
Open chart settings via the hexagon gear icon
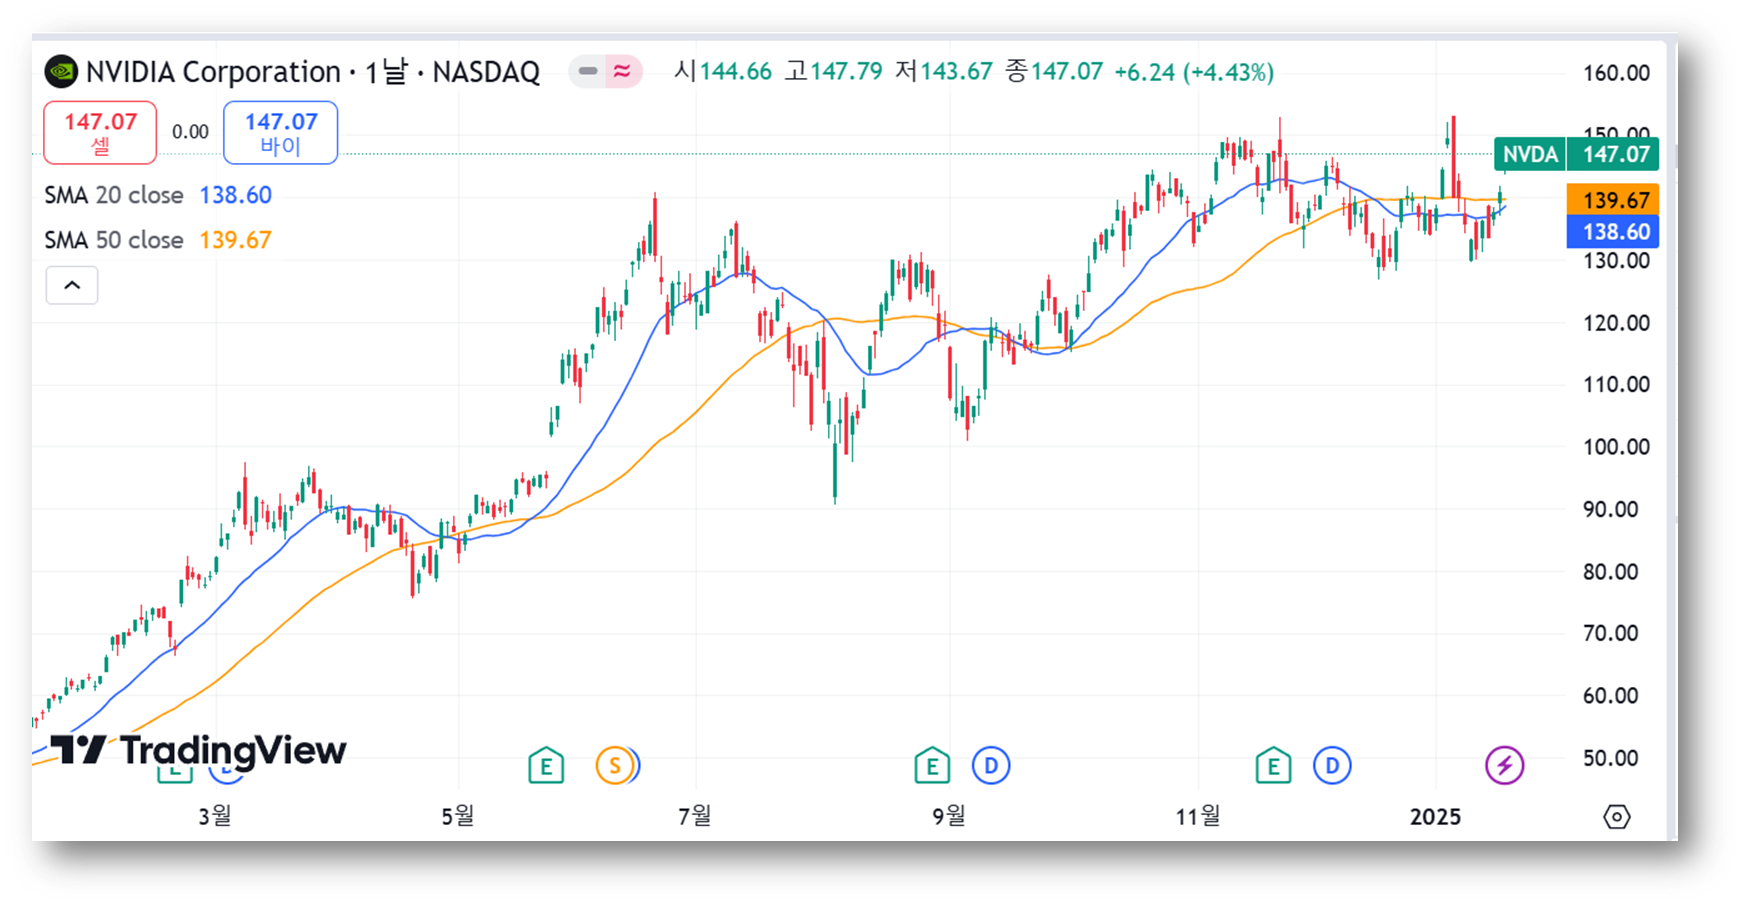(1617, 817)
